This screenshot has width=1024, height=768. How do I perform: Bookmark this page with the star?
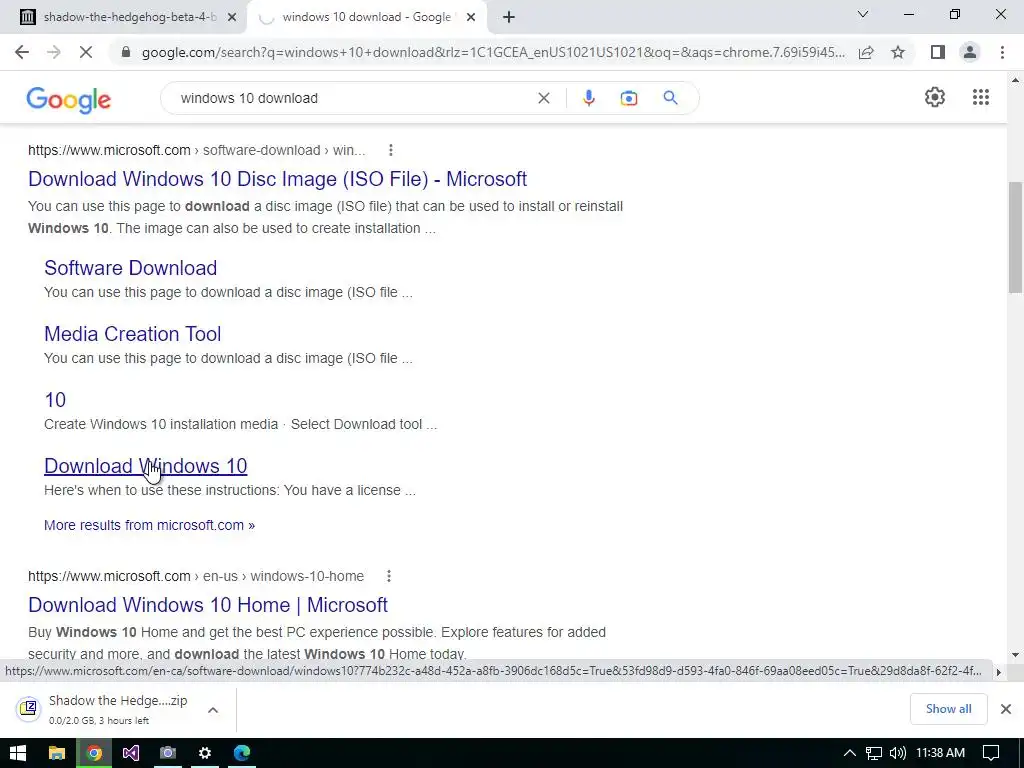pyautogui.click(x=898, y=52)
